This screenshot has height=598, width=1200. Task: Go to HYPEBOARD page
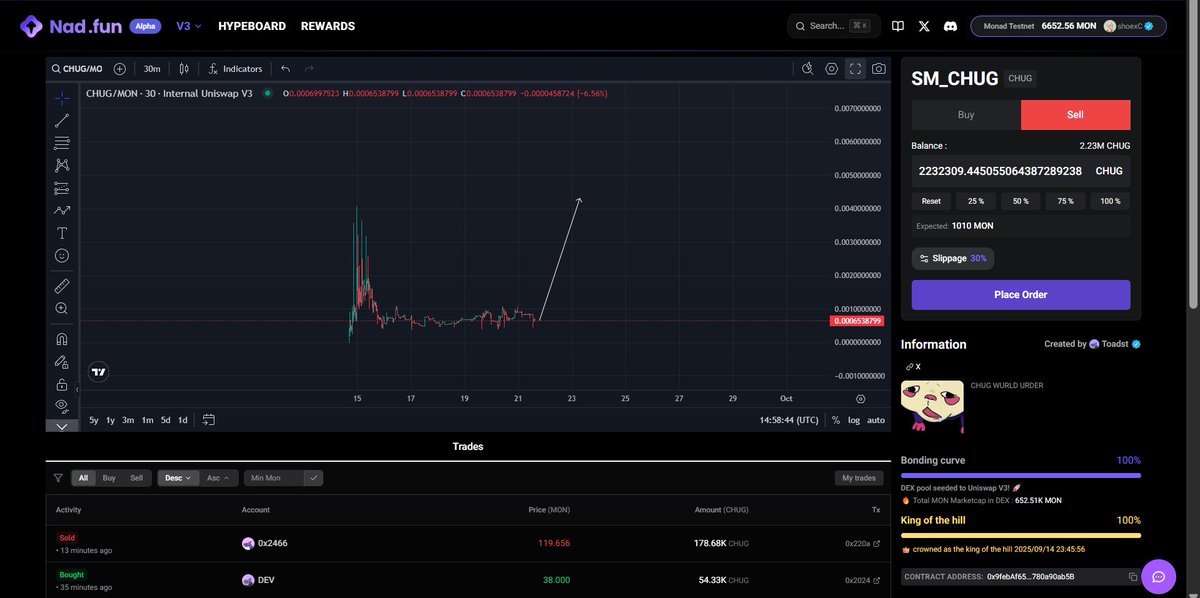pos(252,26)
